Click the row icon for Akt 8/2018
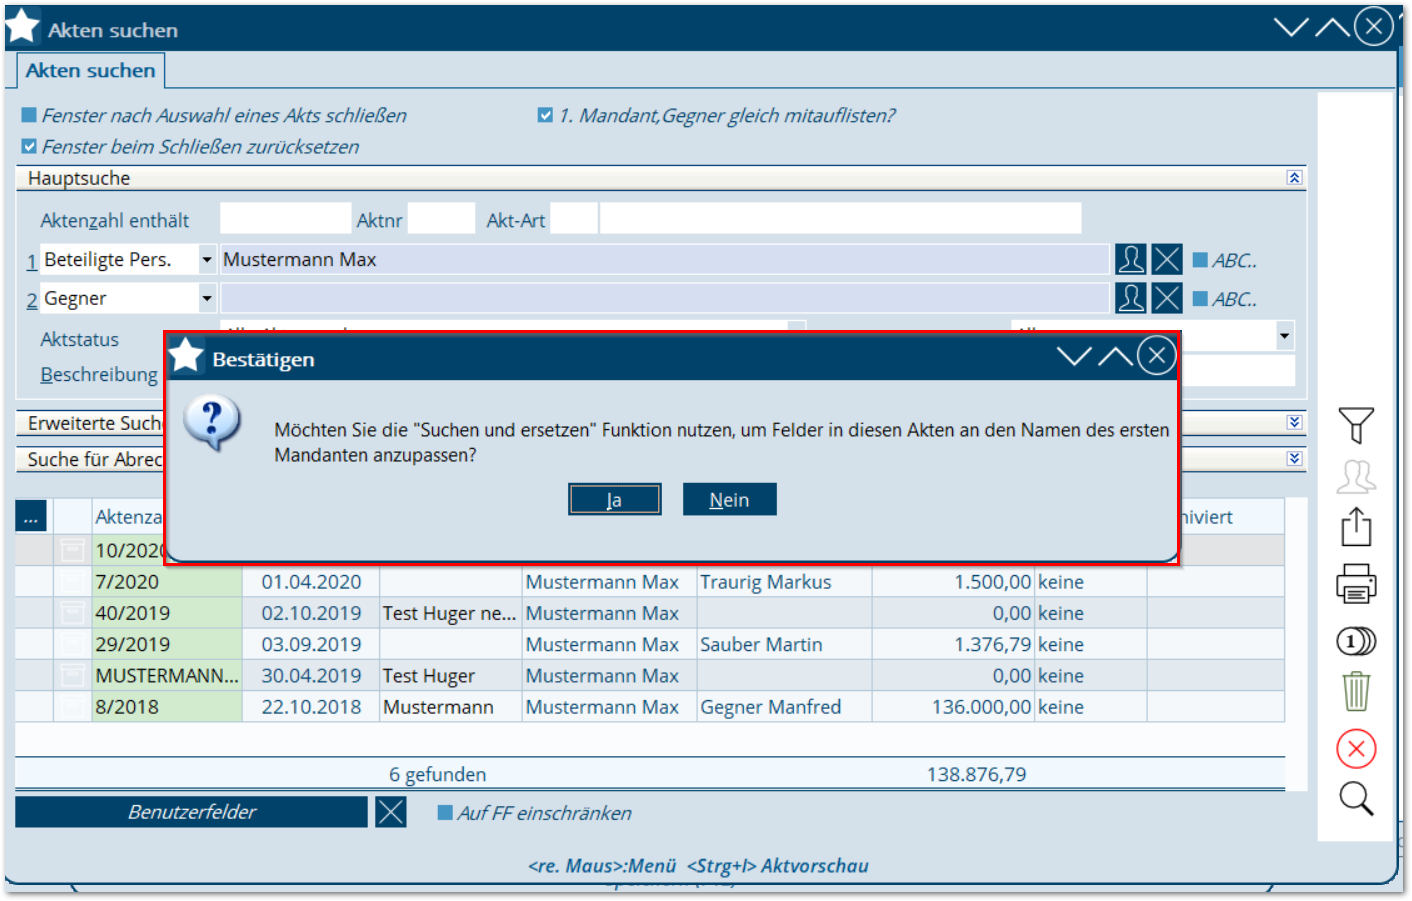Image resolution: width=1412 pixels, height=901 pixels. 72,707
